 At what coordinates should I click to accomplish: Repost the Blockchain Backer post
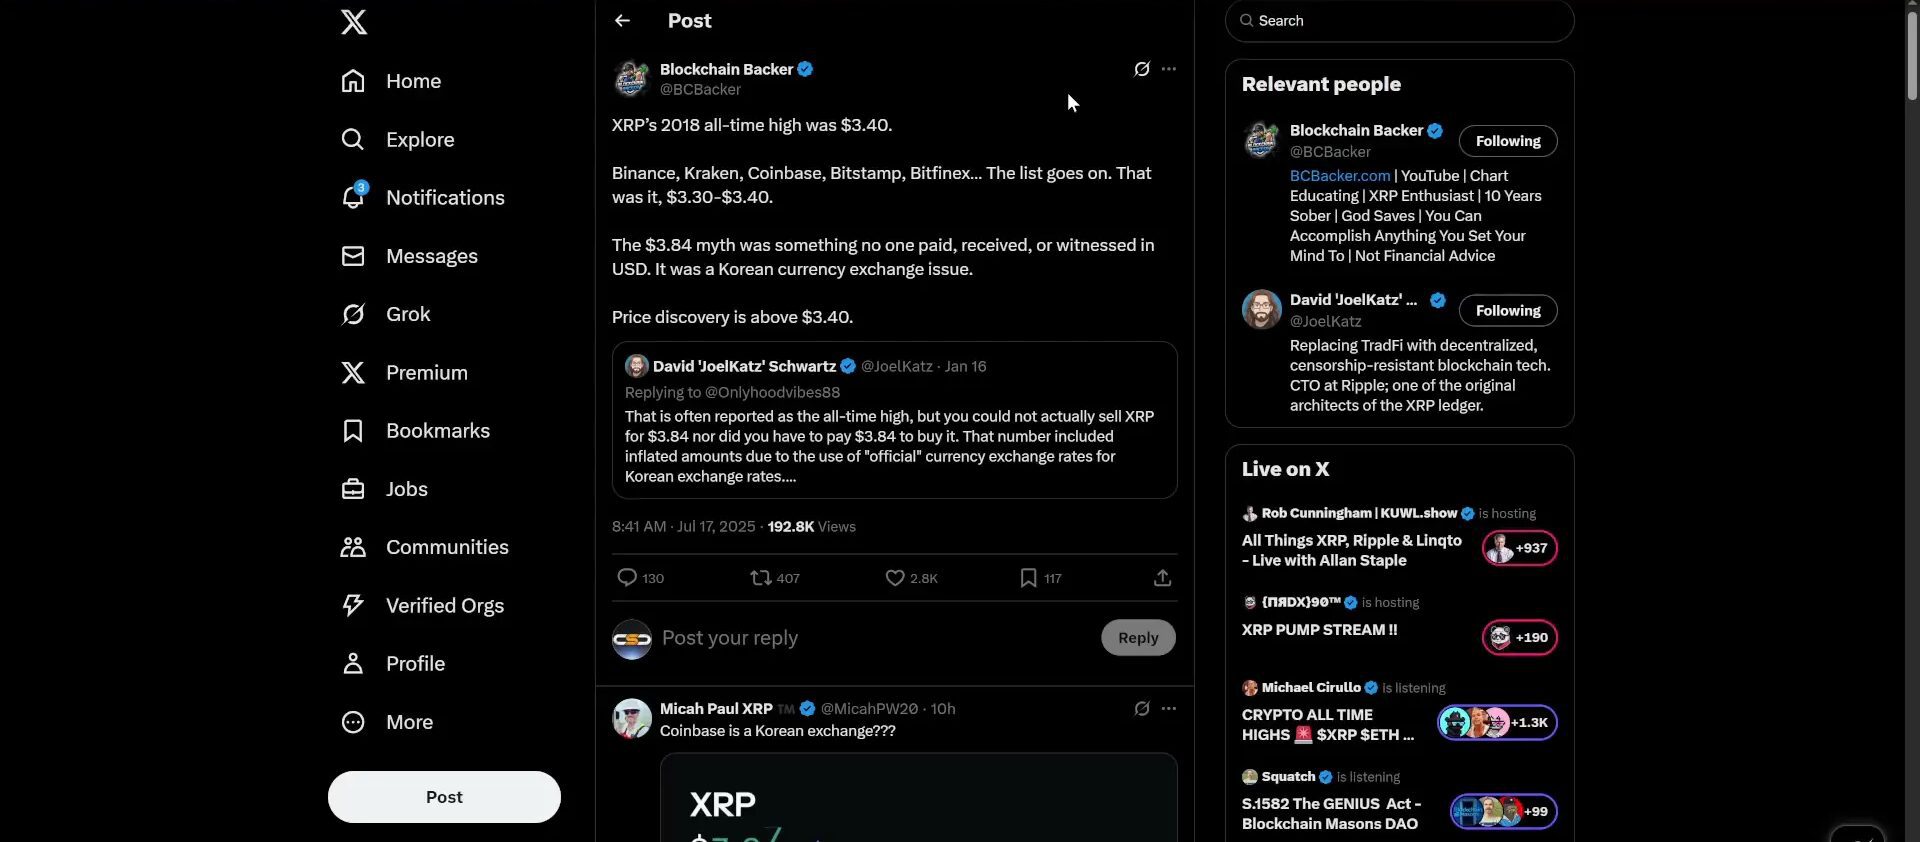point(761,578)
